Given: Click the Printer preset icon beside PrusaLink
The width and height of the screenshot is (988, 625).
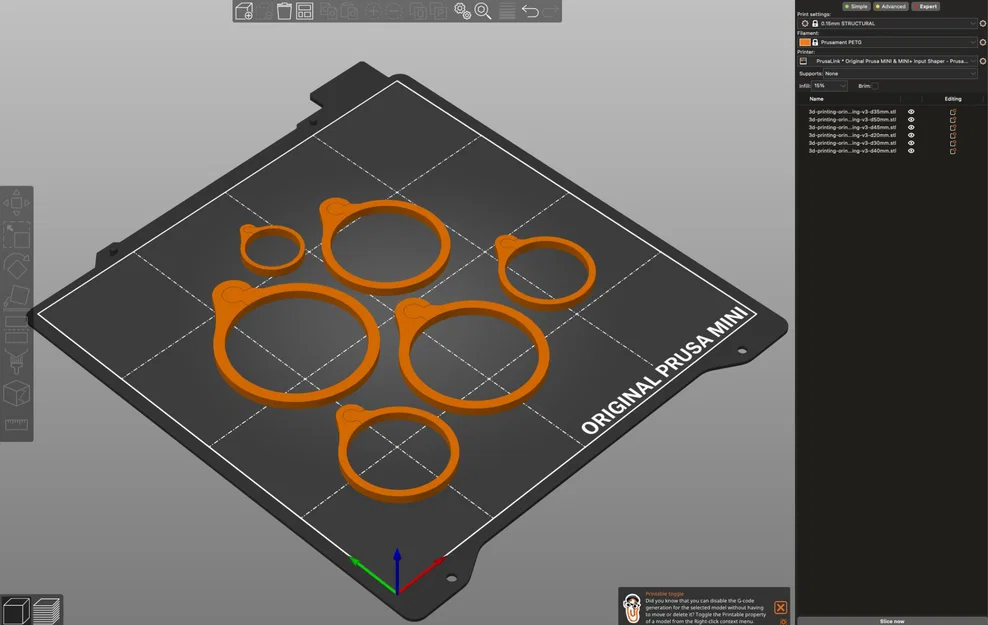Looking at the screenshot, I should (803, 61).
